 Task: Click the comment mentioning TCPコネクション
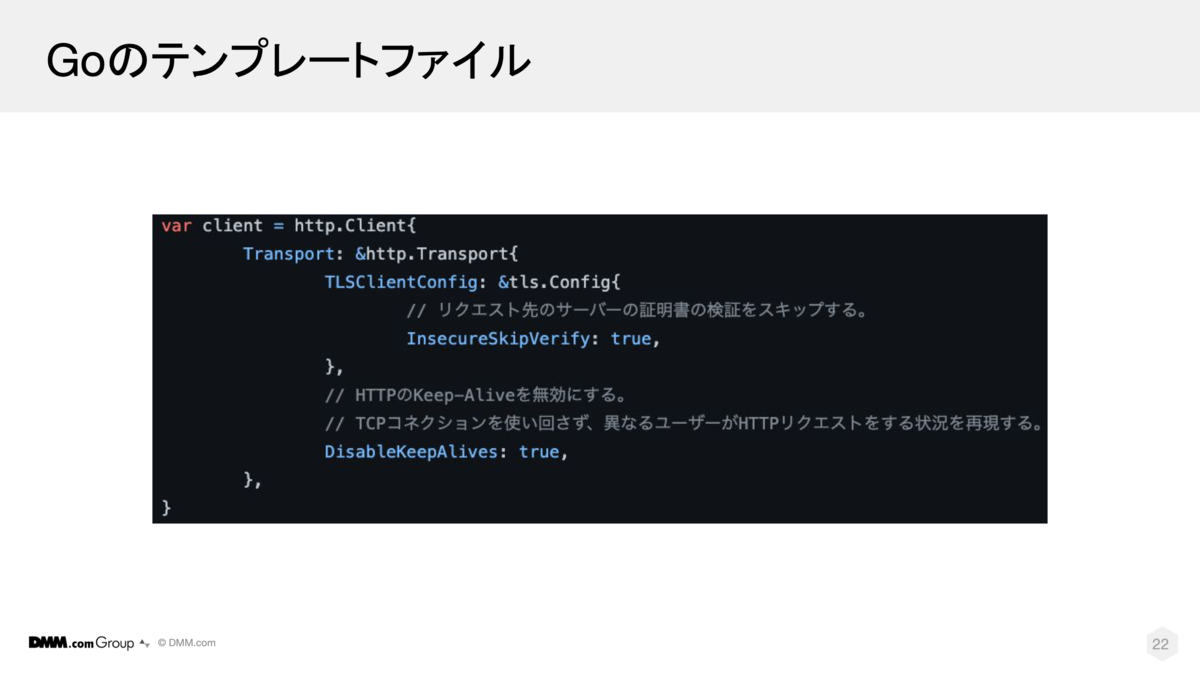684,423
